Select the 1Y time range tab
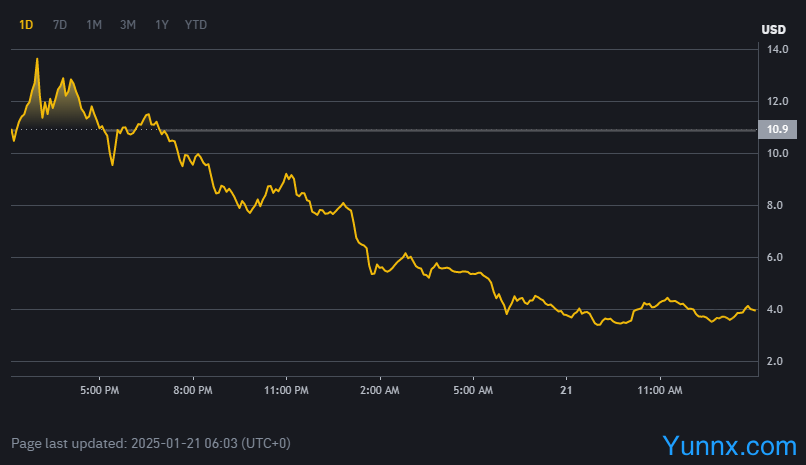This screenshot has width=806, height=465. (x=162, y=25)
